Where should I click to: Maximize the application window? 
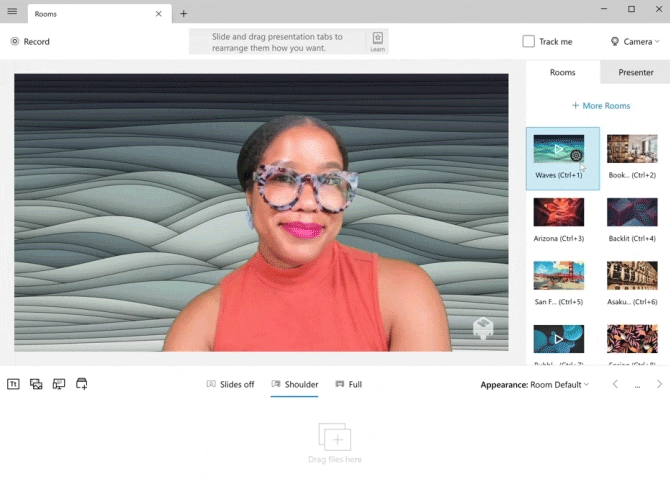[631, 9]
